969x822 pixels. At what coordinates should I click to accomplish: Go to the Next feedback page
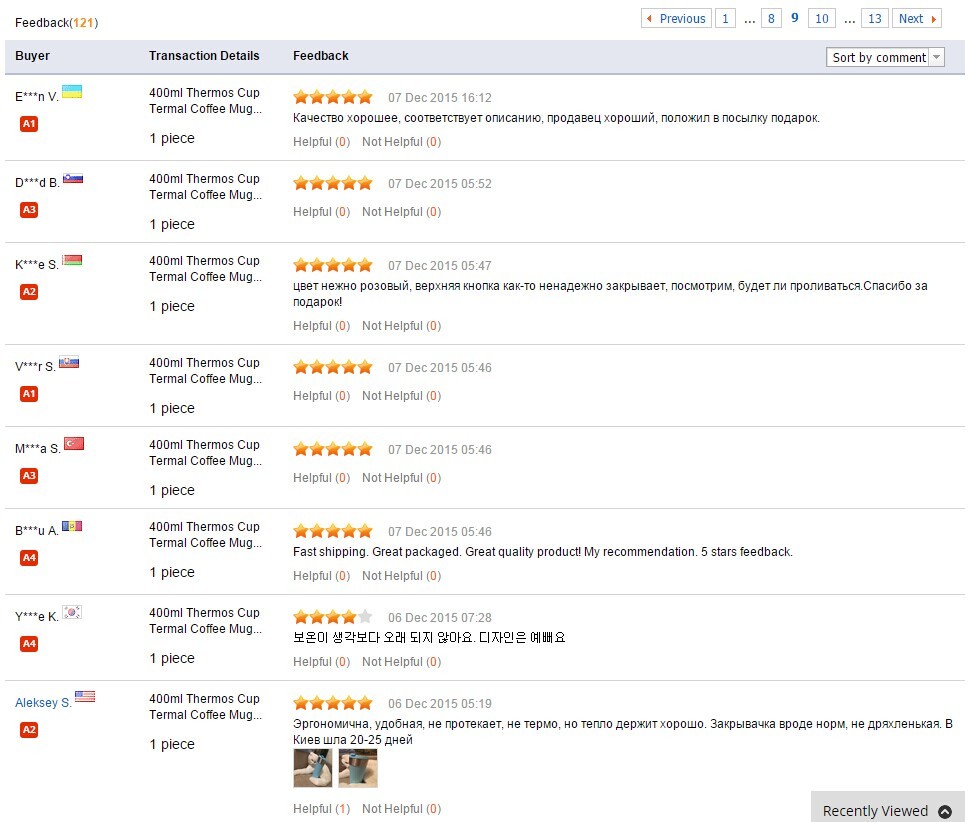916,18
